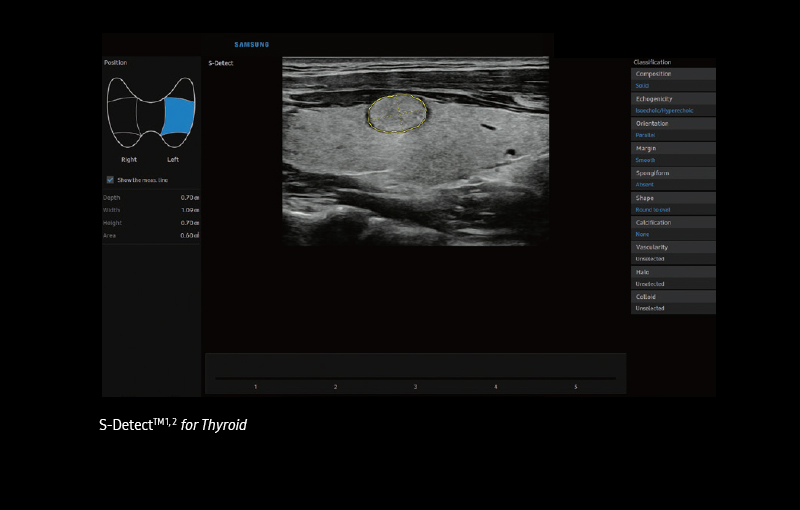Click the 'S-Detect' label beside the image
Screen dimensions: 800x510
(x=221, y=63)
